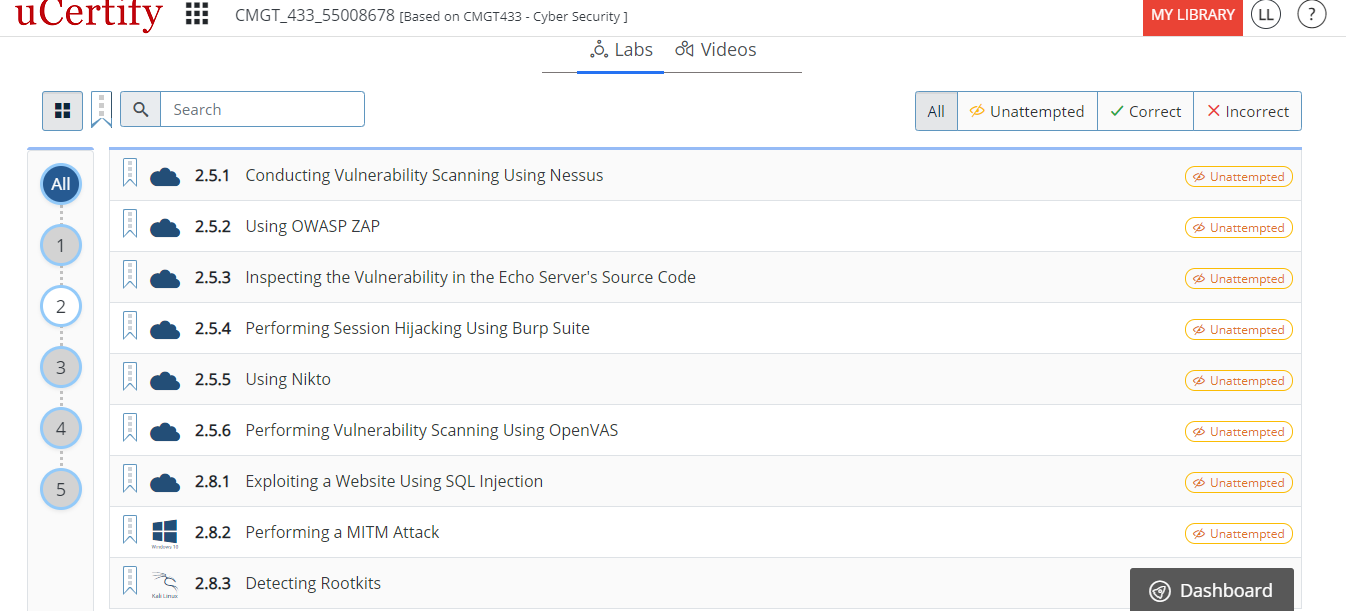
Task: Click cloud icon for lab 2.5.2
Action: coord(165,228)
